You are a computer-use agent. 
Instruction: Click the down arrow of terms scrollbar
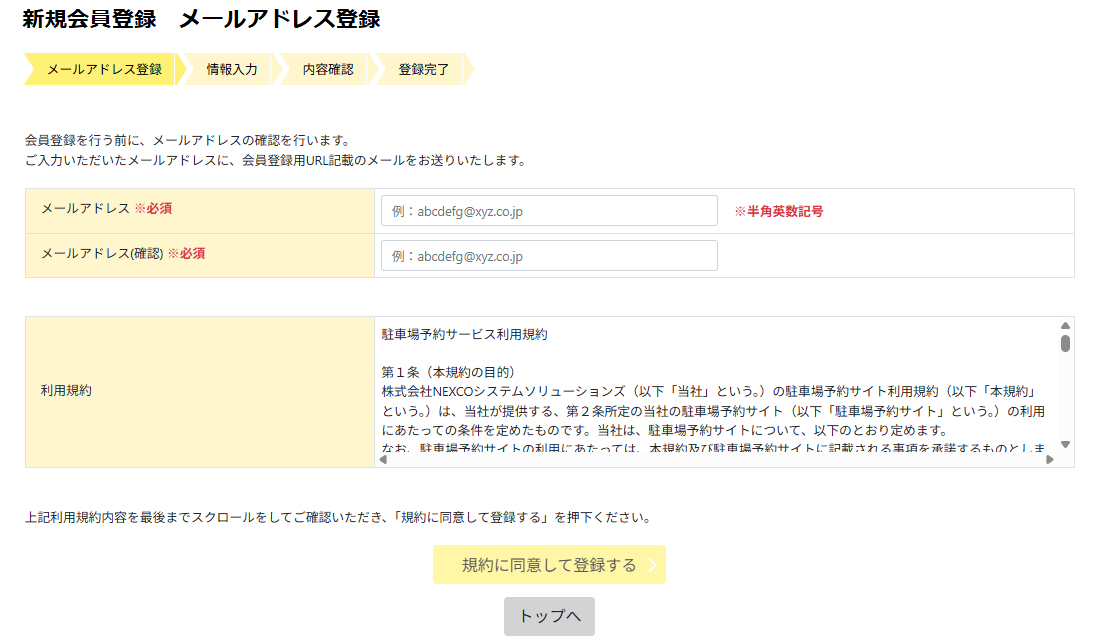[x=1065, y=444]
